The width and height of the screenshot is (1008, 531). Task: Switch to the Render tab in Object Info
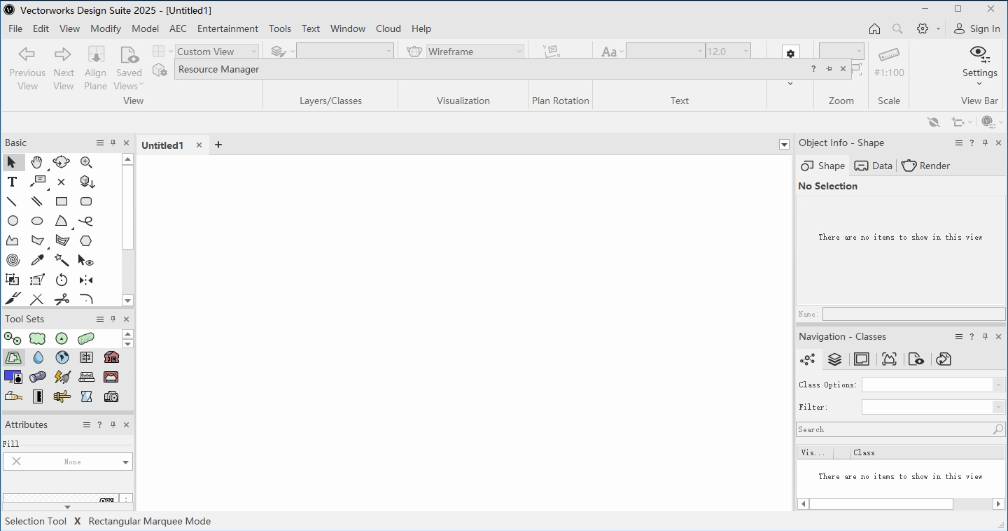point(926,166)
